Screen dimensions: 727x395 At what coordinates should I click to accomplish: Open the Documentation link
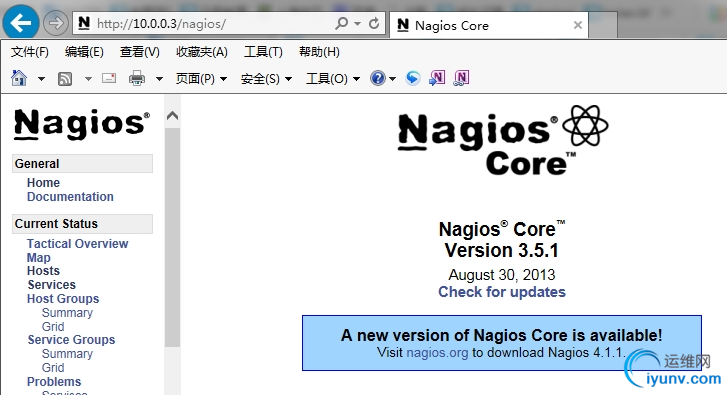coord(70,197)
